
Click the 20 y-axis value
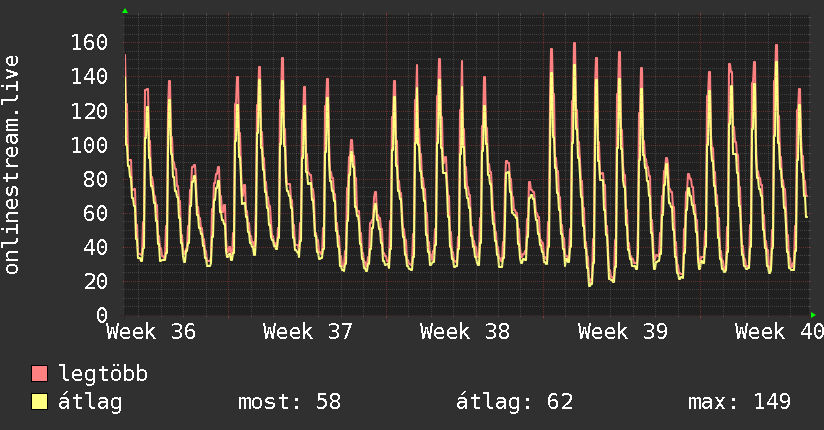[x=96, y=281]
